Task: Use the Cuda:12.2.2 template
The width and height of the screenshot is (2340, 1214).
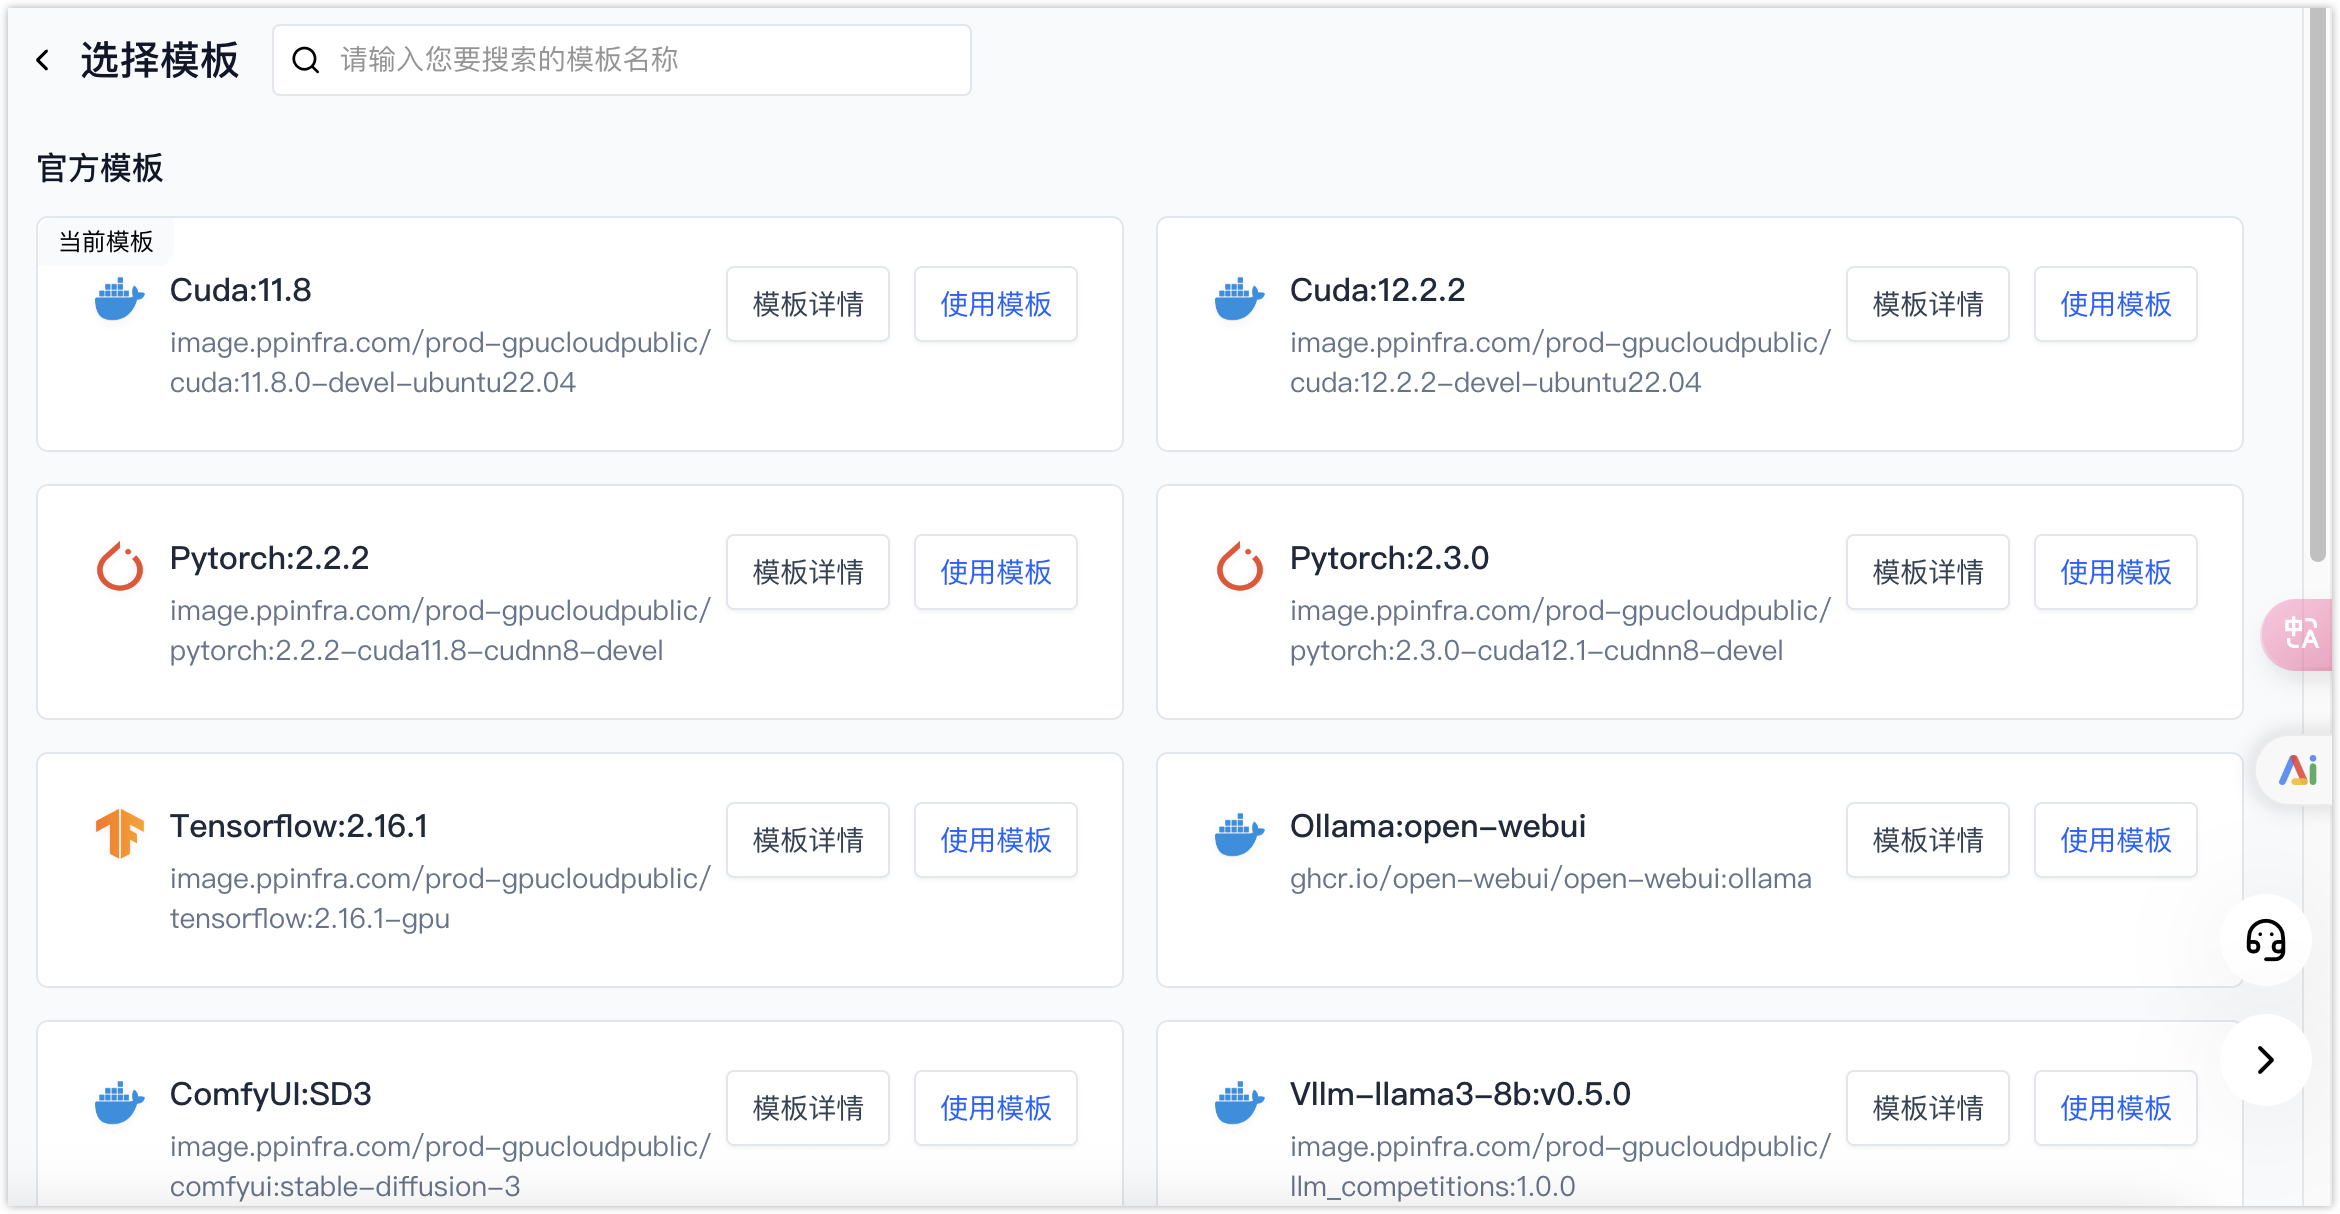Action: click(x=2115, y=304)
